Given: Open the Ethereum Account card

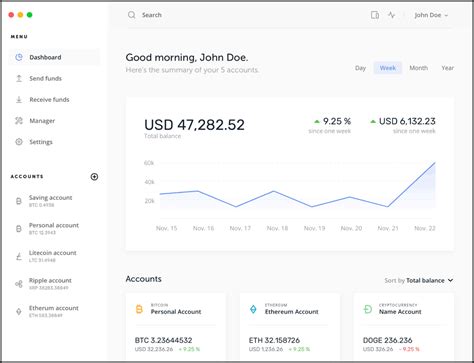Looking at the screenshot, I should (290, 327).
